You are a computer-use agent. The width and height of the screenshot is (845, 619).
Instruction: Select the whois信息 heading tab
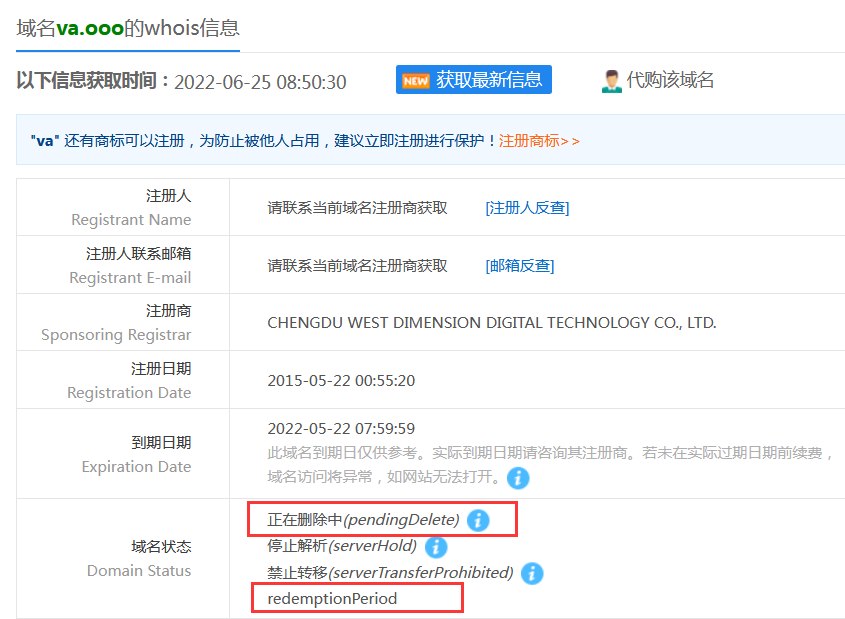click(128, 27)
